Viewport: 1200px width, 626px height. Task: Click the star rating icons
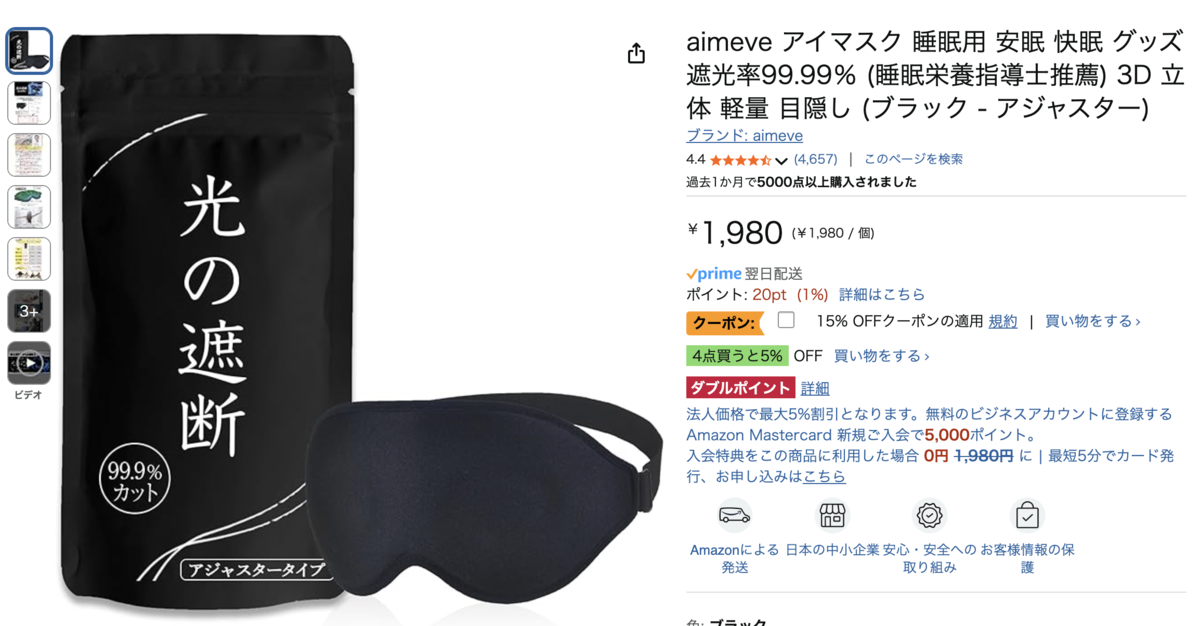point(740,159)
